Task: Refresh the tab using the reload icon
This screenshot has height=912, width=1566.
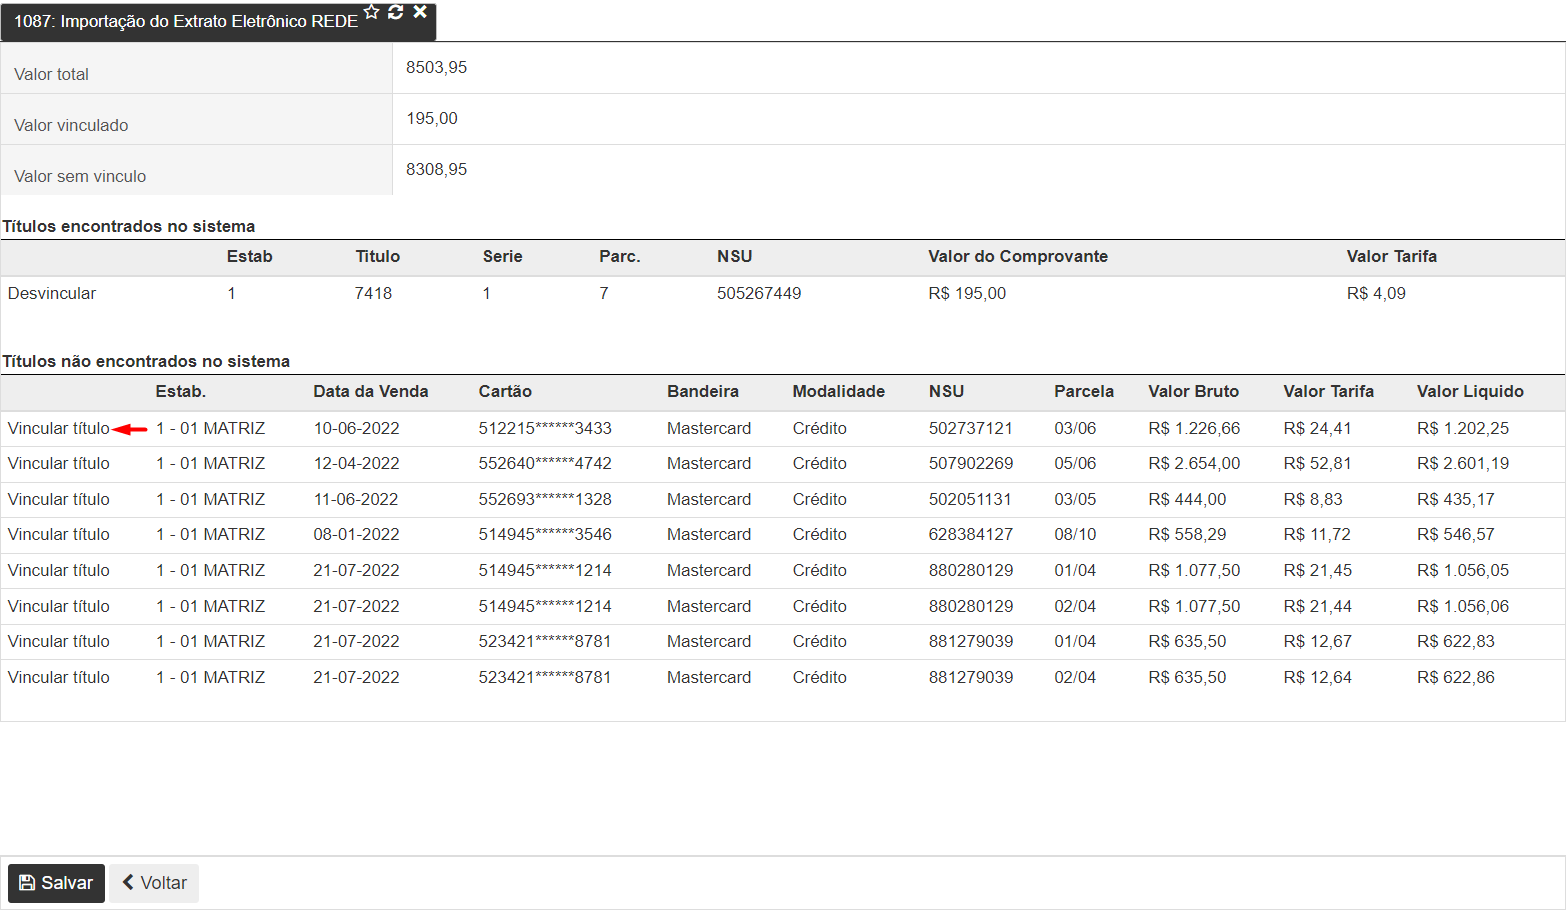Action: [x=396, y=12]
